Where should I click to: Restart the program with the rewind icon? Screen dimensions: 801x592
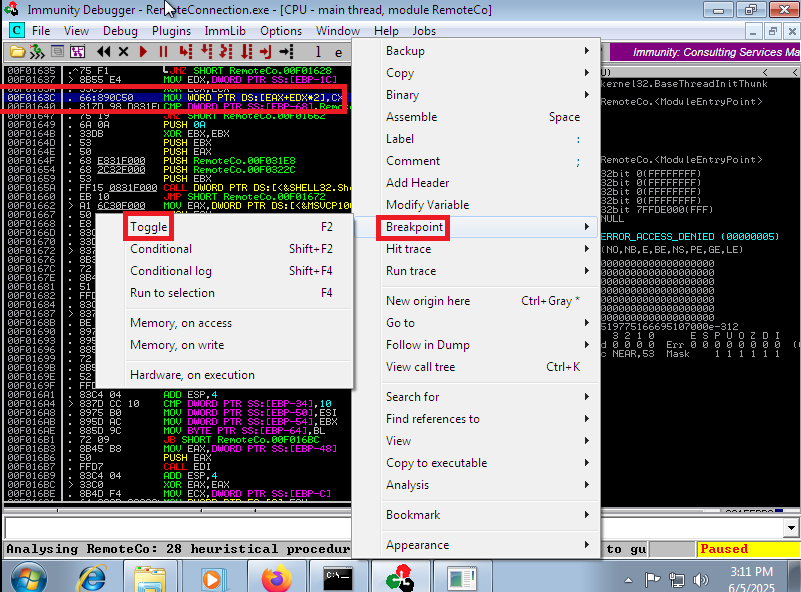pyautogui.click(x=104, y=52)
